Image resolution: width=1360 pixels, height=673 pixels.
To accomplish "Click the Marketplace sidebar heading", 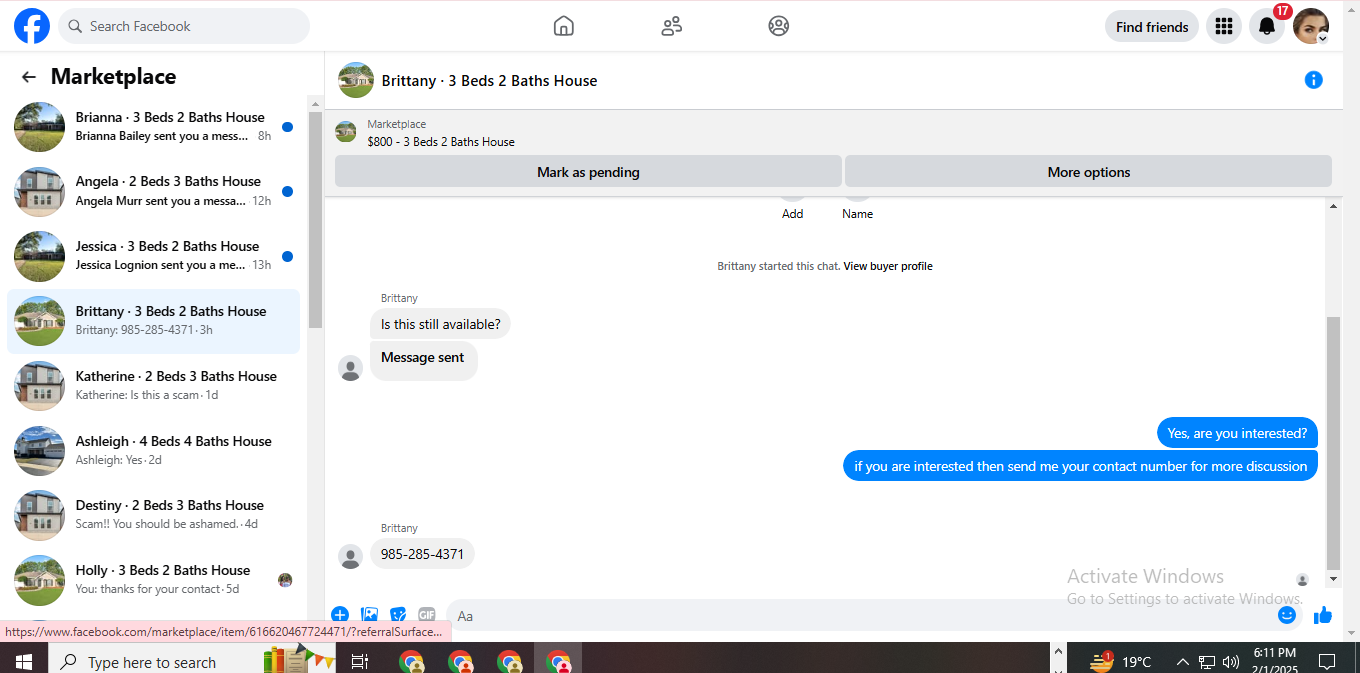I will coord(113,77).
